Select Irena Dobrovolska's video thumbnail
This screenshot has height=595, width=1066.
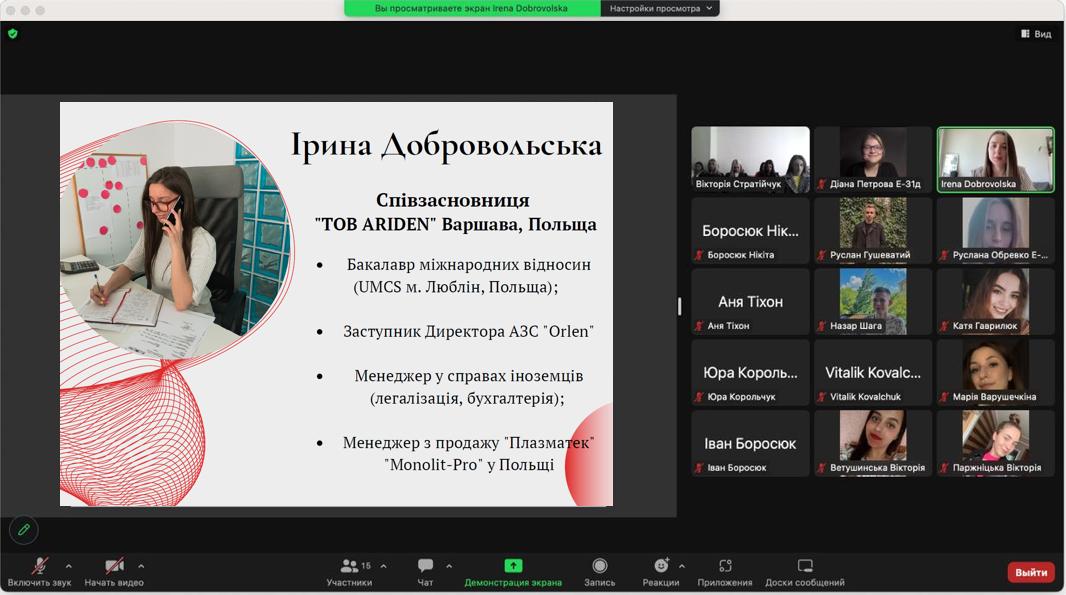click(x=995, y=159)
